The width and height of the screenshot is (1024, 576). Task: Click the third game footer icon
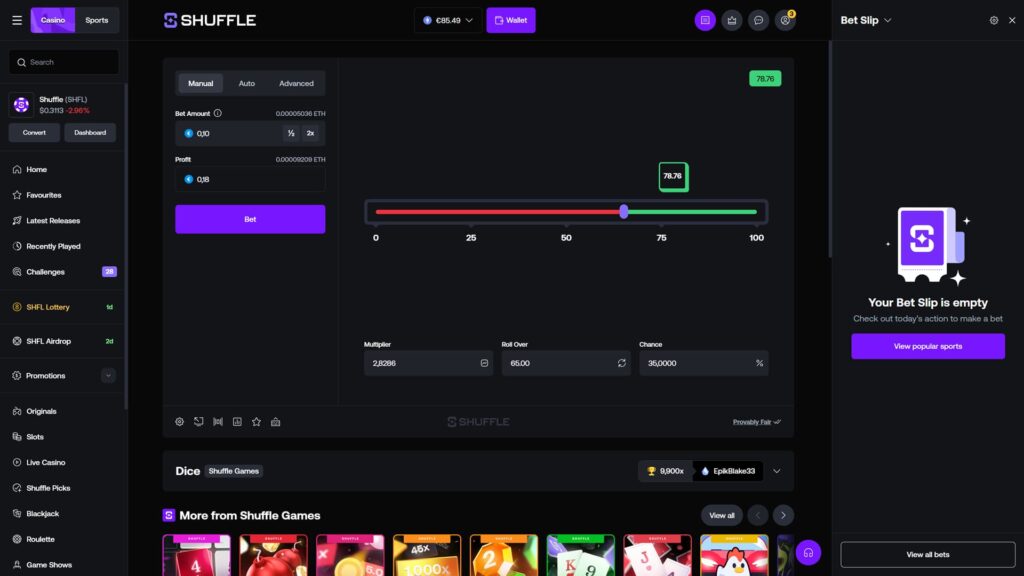218,422
